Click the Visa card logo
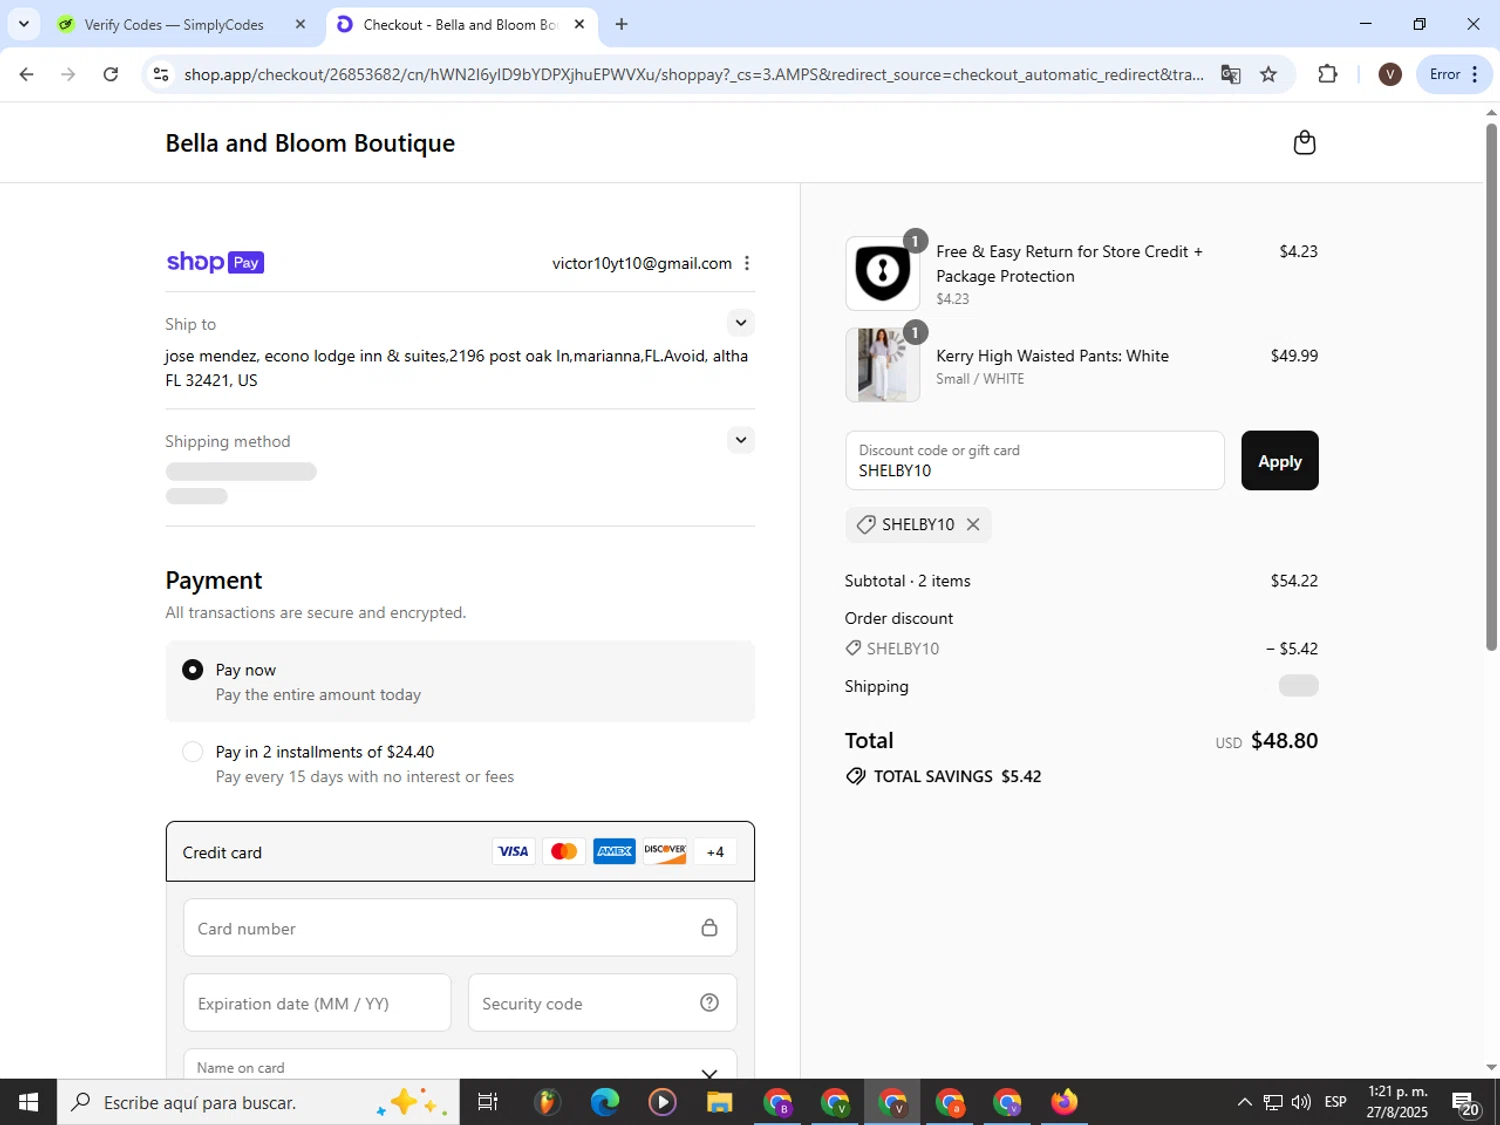 [513, 852]
